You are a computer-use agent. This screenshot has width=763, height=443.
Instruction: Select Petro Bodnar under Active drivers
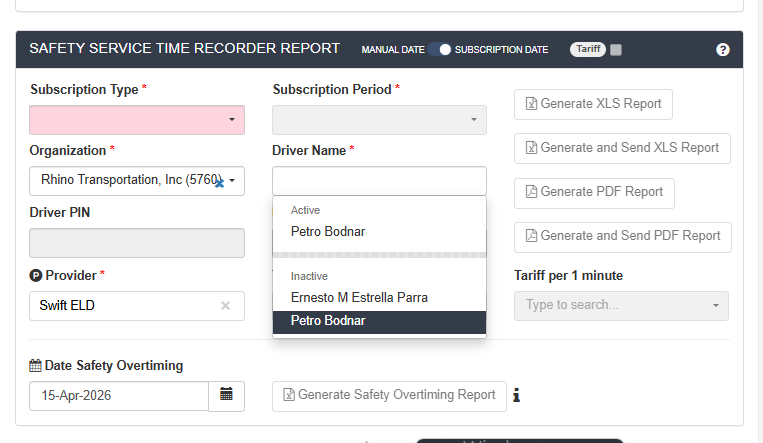(327, 231)
